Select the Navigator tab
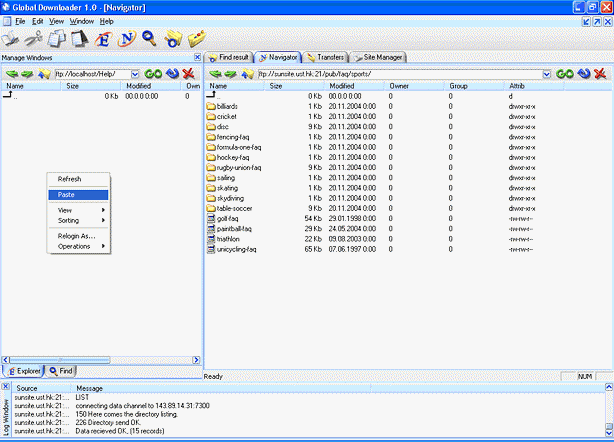This screenshot has height=442, width=614. 278,58
